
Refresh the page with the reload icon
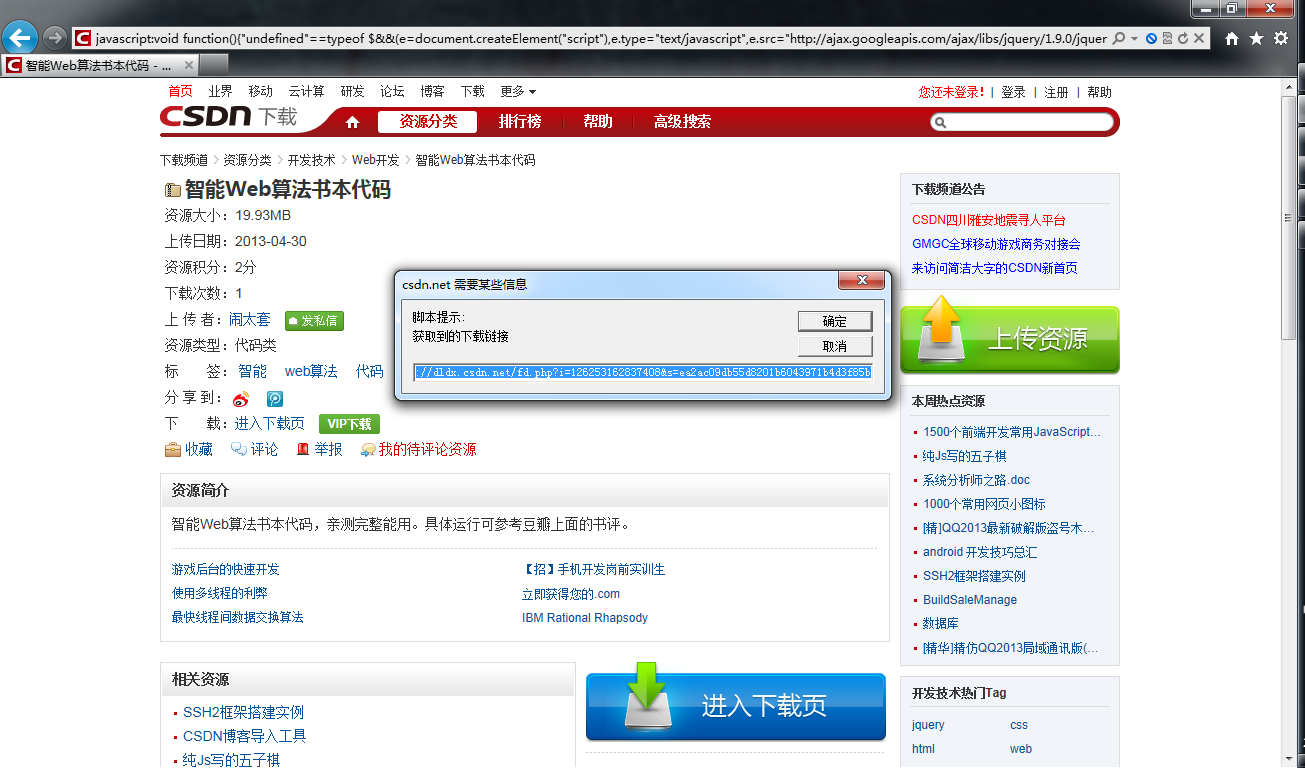1183,38
